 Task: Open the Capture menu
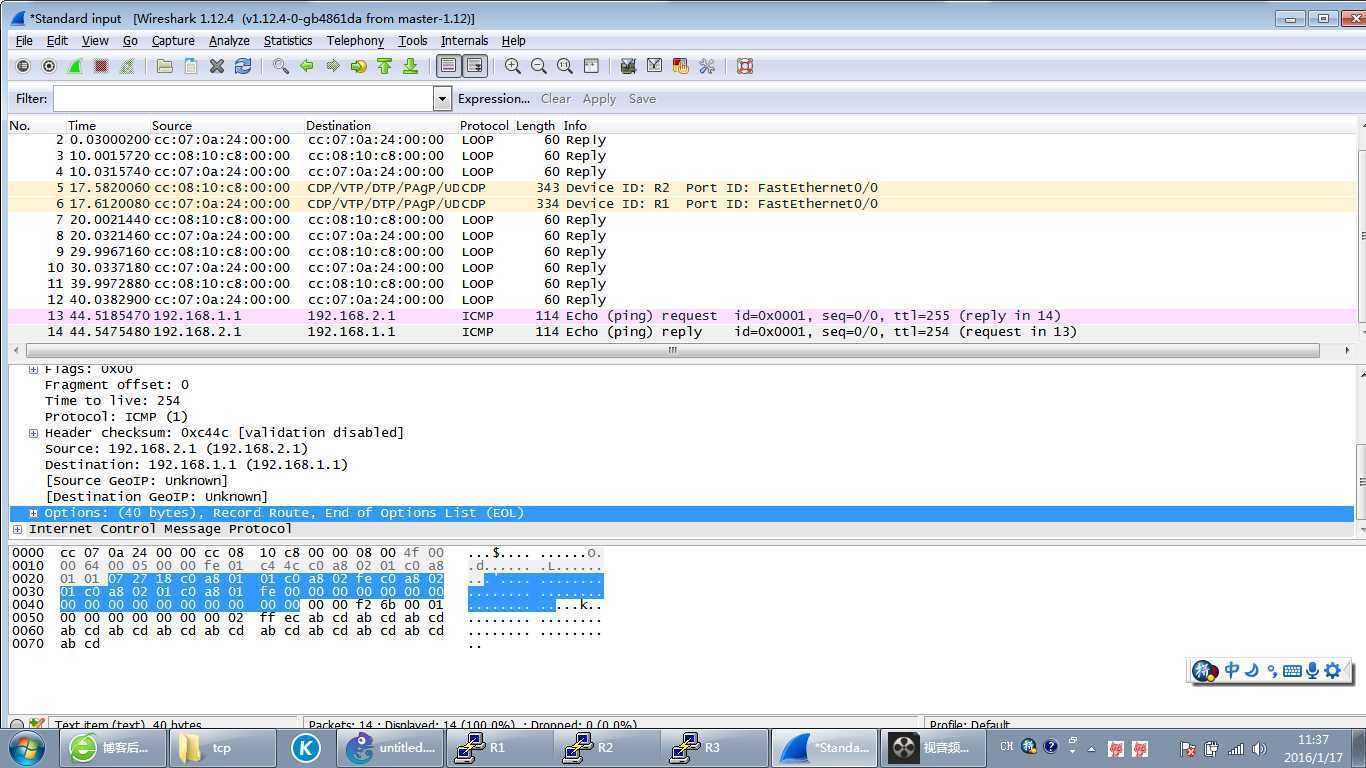point(173,41)
